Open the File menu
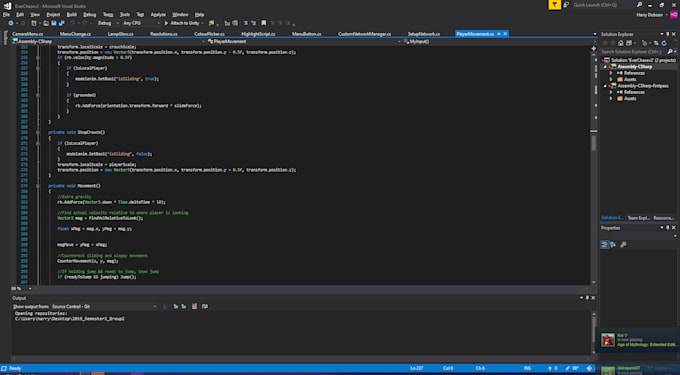680x375 pixels. [6, 15]
